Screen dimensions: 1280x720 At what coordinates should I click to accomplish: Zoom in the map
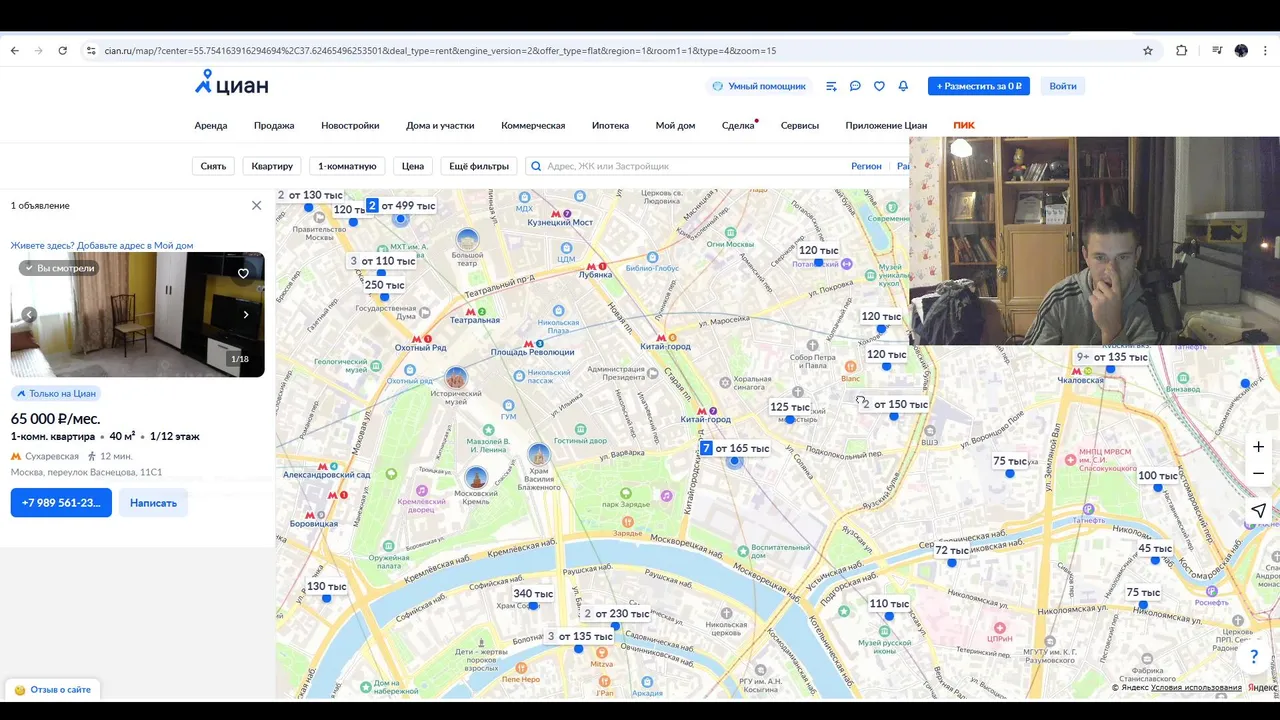click(x=1259, y=447)
